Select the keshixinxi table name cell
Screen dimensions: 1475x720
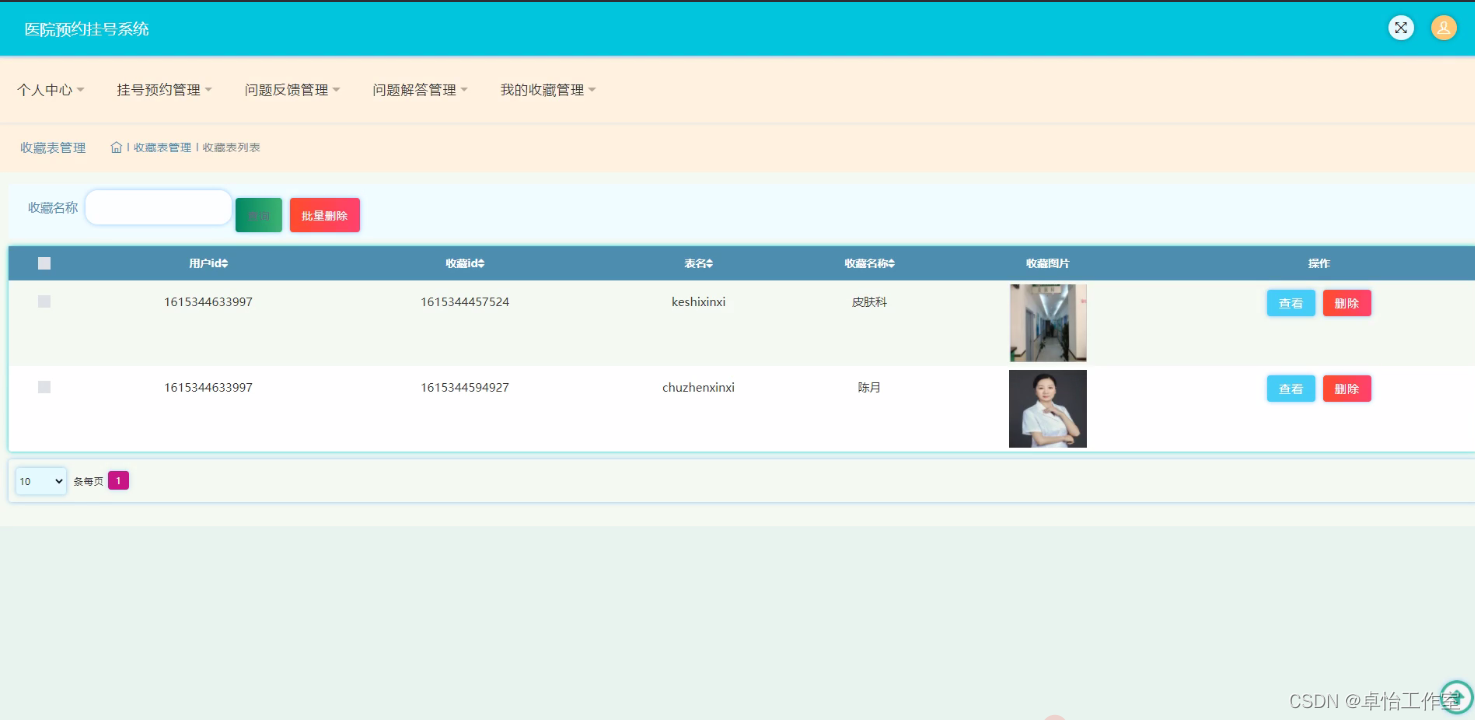[x=699, y=302]
